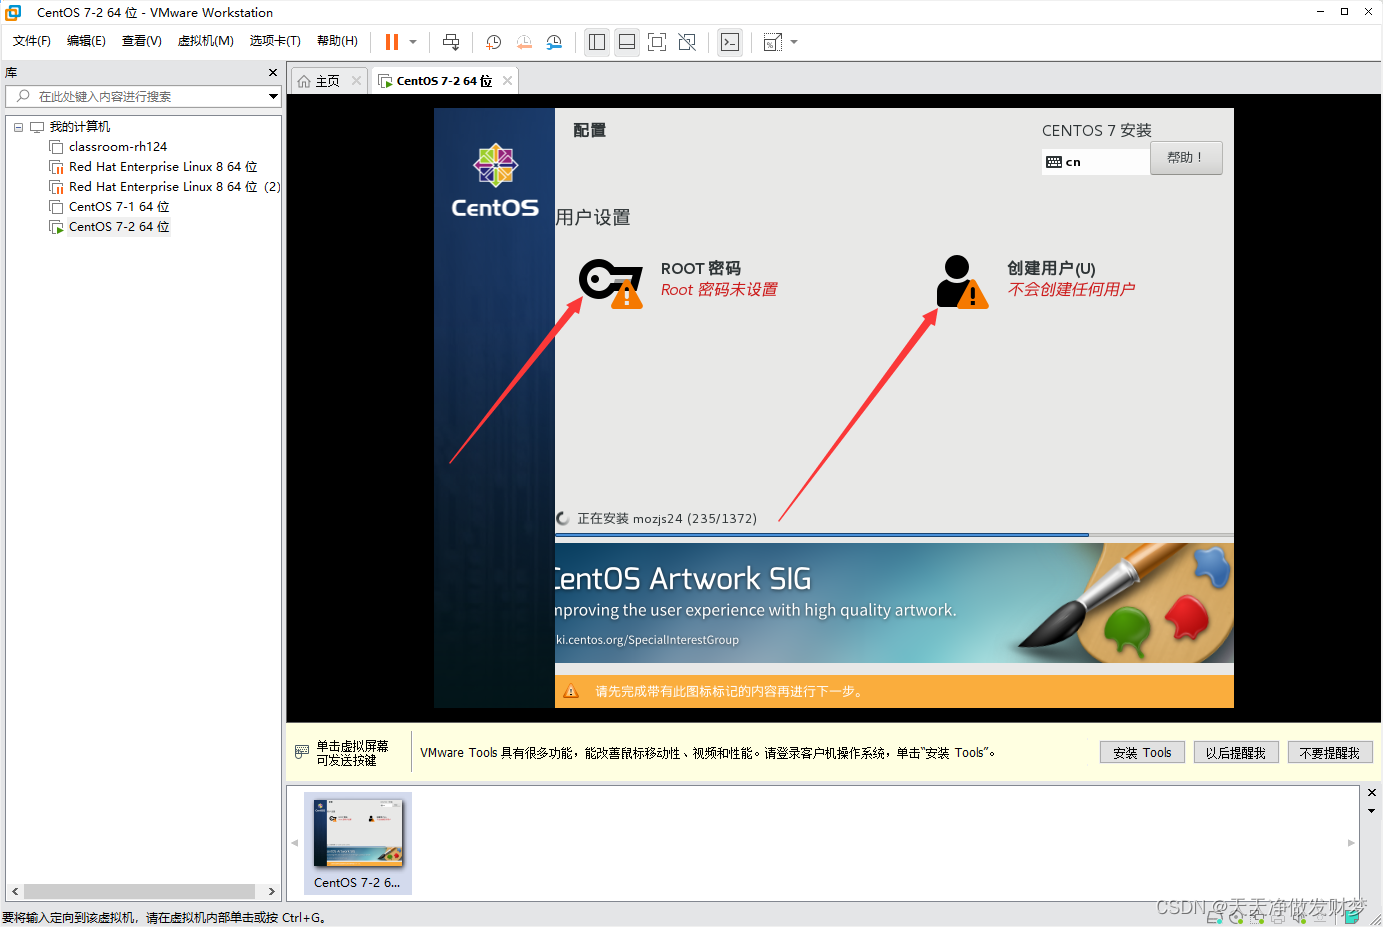Switch to the 主页 tab
Image resolution: width=1383 pixels, height=927 pixels.
327,81
